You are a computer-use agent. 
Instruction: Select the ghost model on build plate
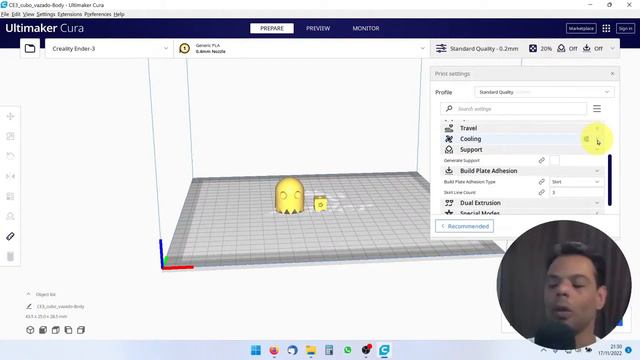289,196
